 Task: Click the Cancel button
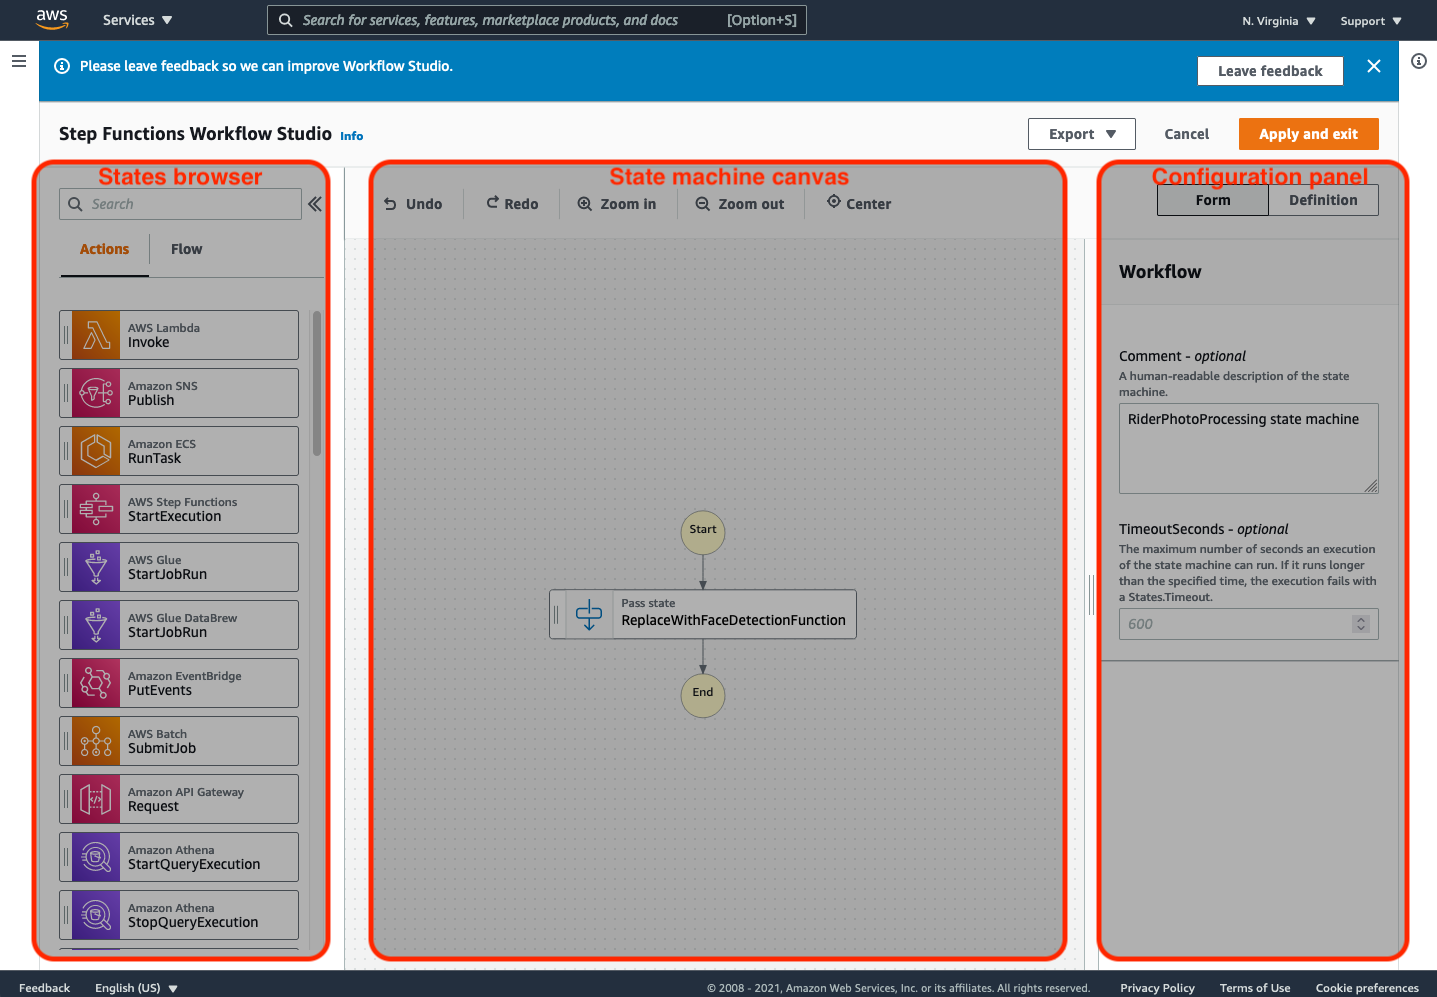1187,134
